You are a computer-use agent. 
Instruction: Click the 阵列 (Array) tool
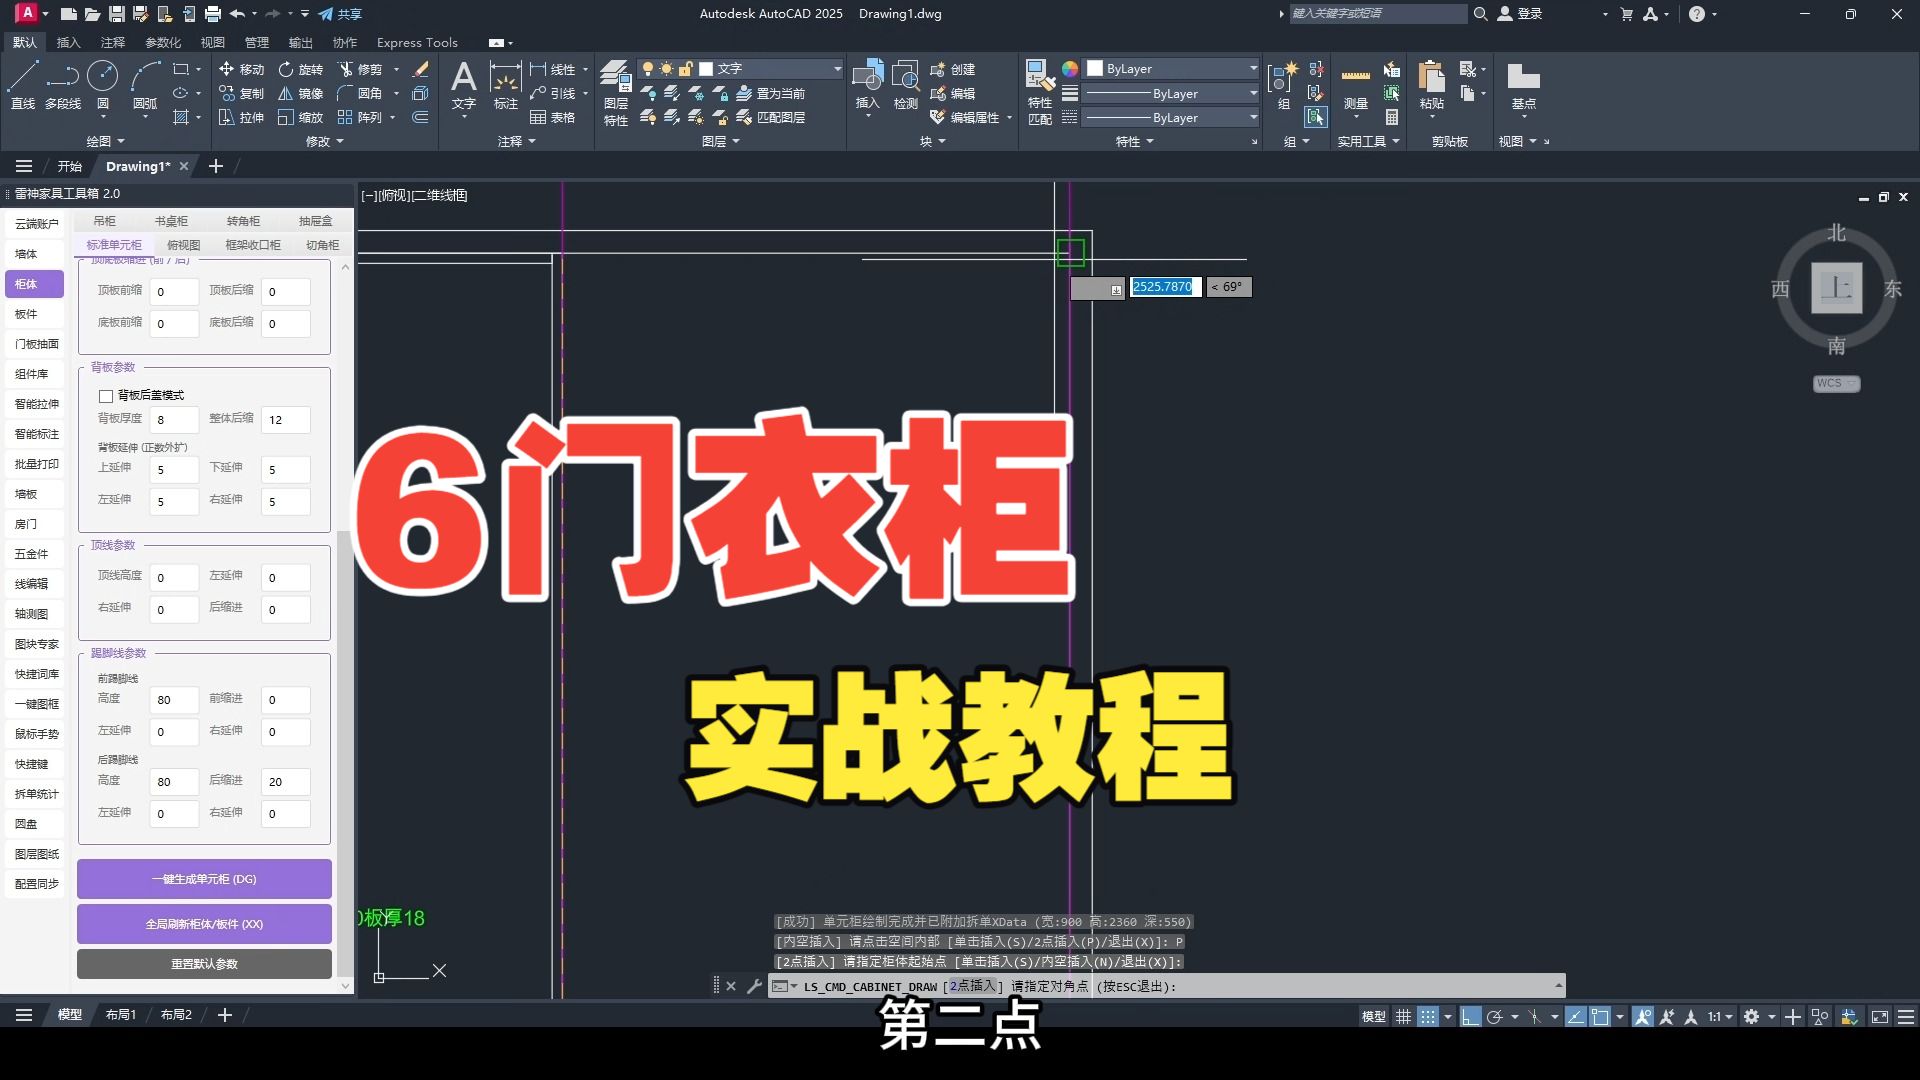point(360,117)
